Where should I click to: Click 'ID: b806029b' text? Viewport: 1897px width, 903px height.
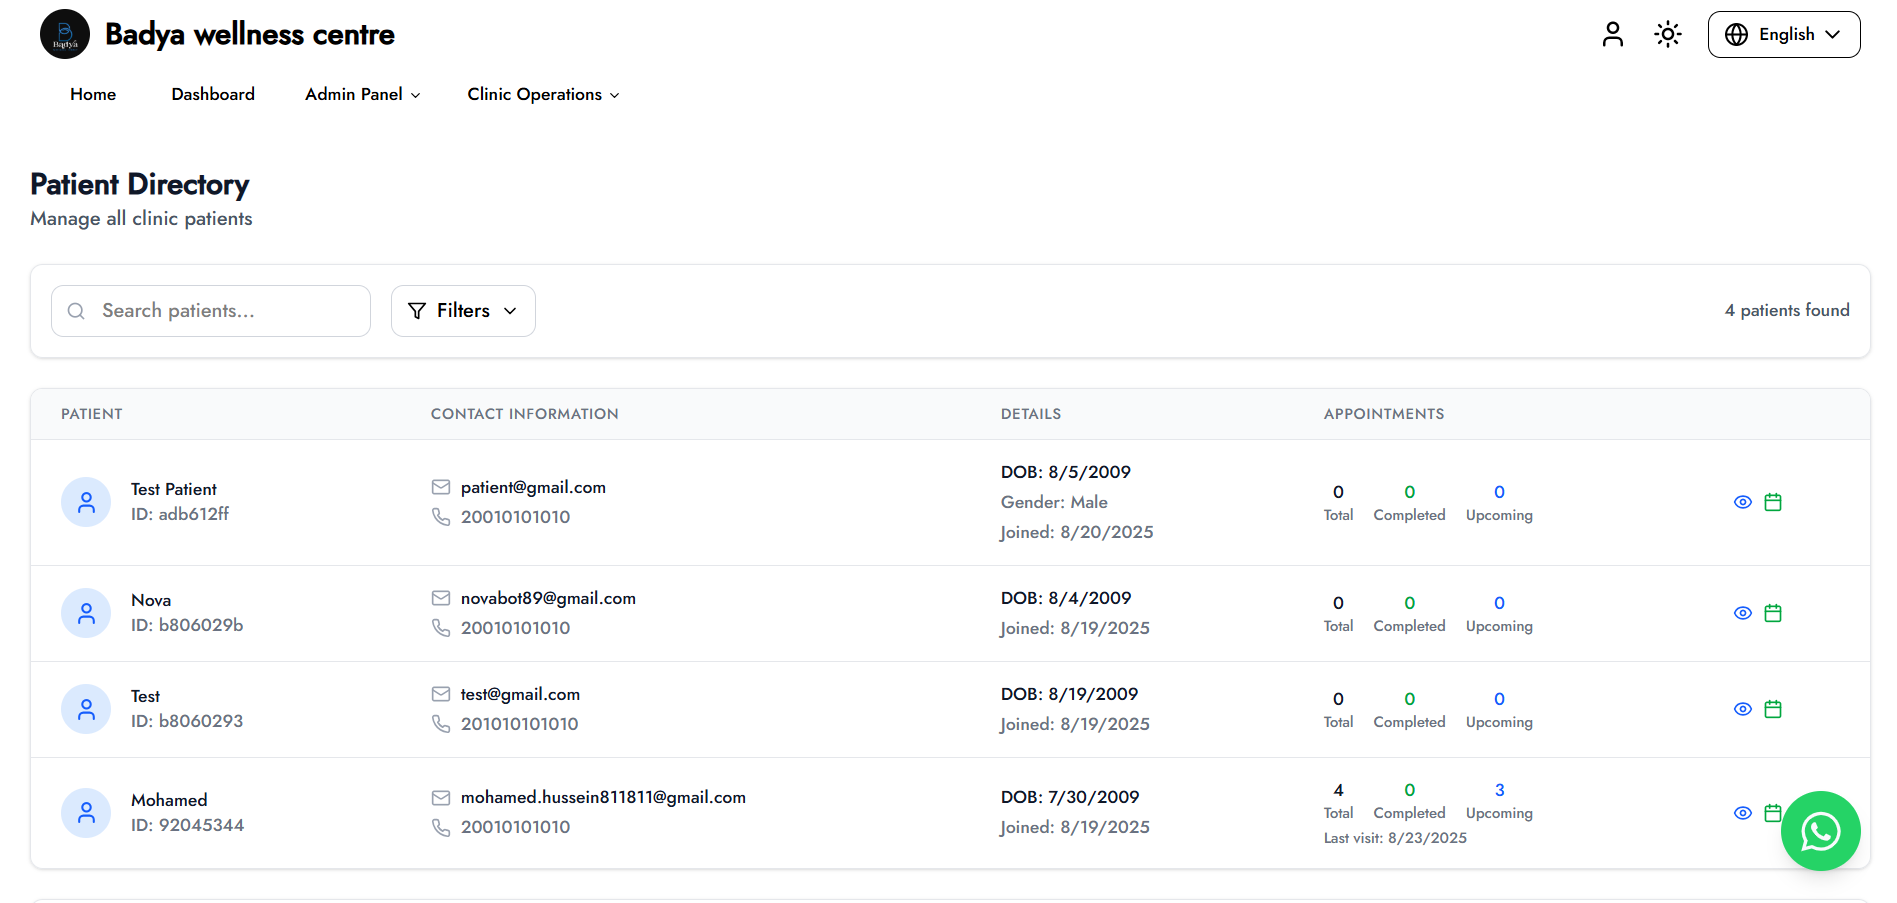(x=187, y=625)
